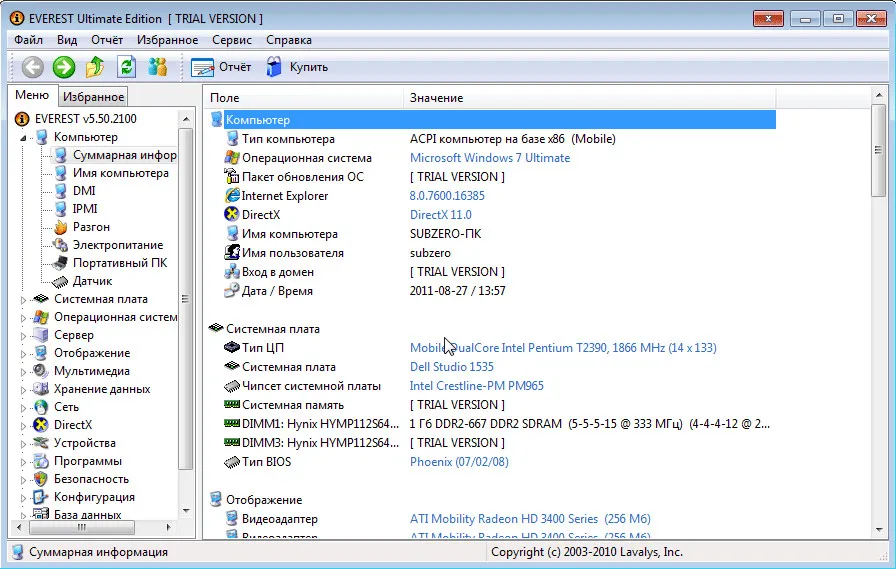This screenshot has height=569, width=896.
Task: Open the Отчёт report toolbar button
Action: (x=221, y=67)
